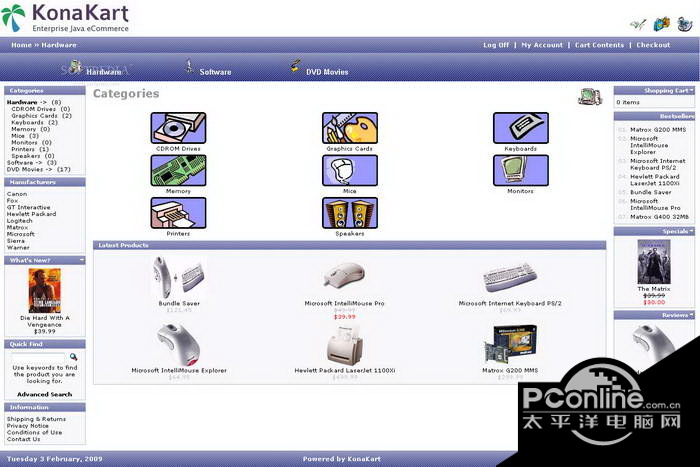Open the Conditions of Use link

(34, 432)
